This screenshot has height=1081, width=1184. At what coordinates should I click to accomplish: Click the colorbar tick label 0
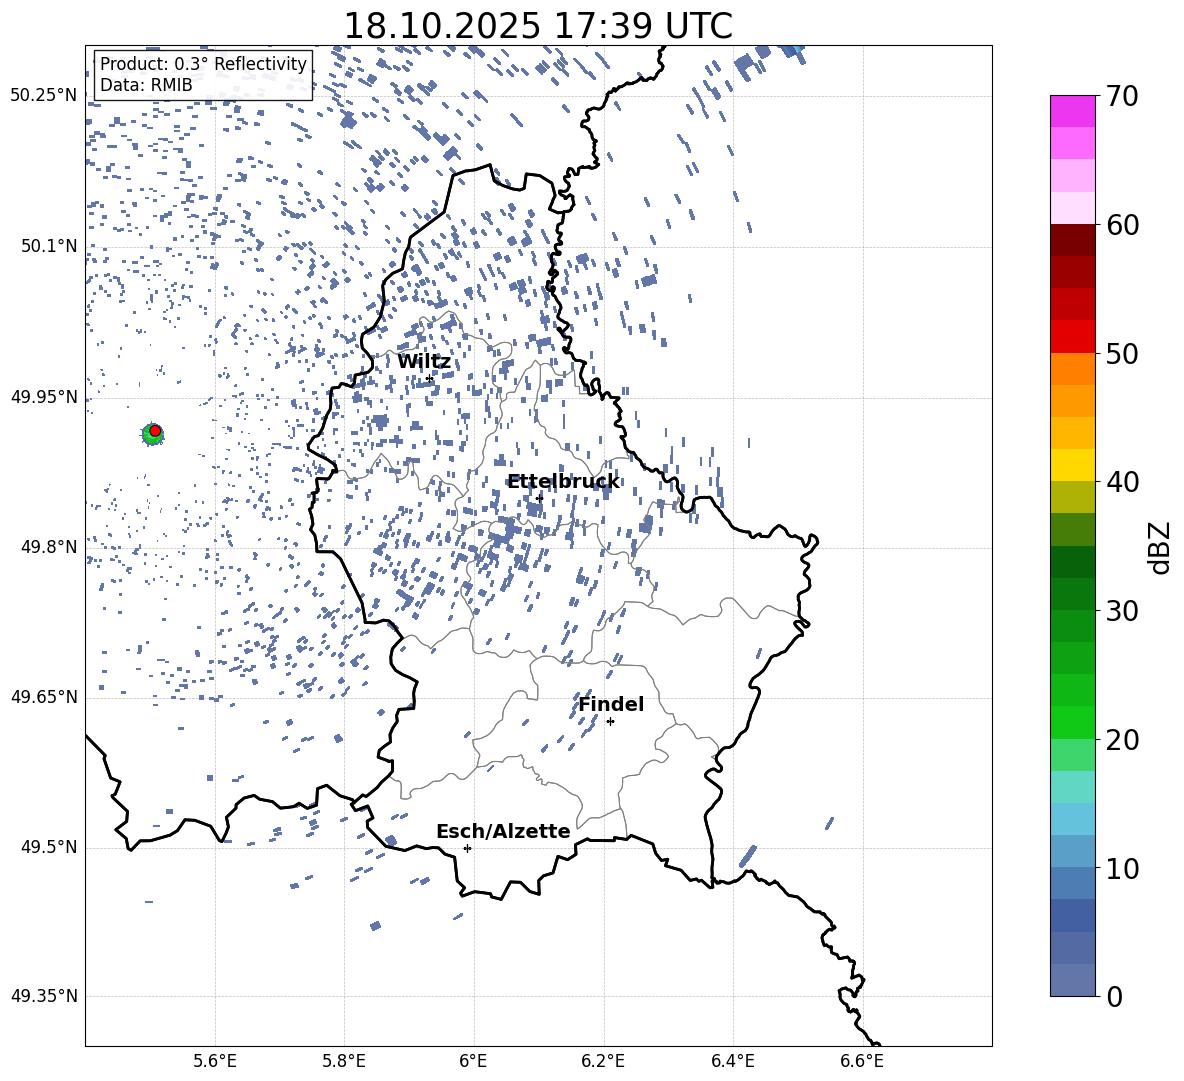click(1115, 997)
